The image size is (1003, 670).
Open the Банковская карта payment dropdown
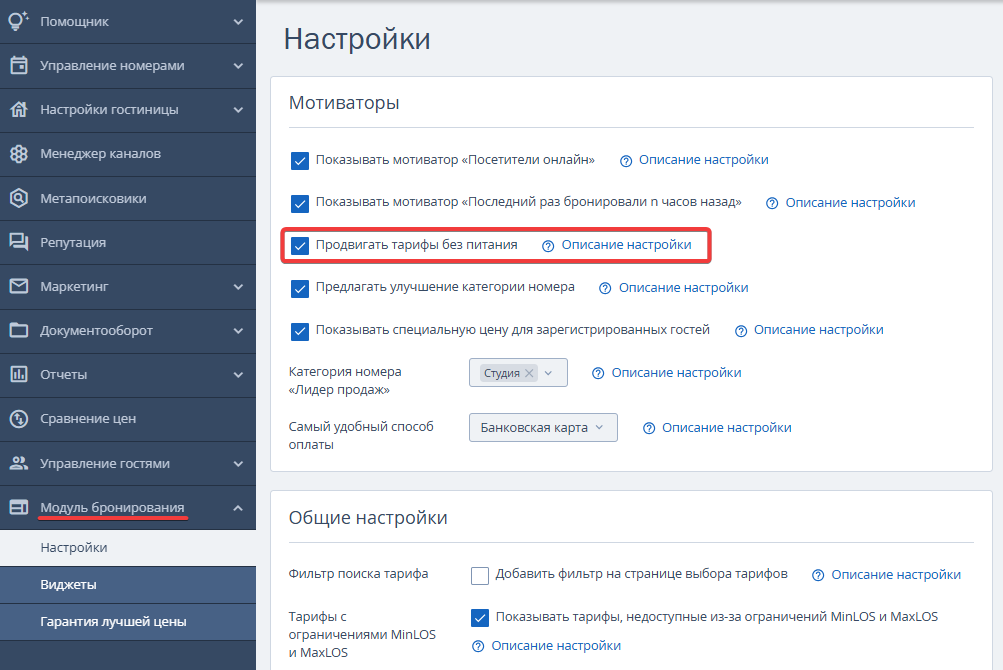(543, 427)
